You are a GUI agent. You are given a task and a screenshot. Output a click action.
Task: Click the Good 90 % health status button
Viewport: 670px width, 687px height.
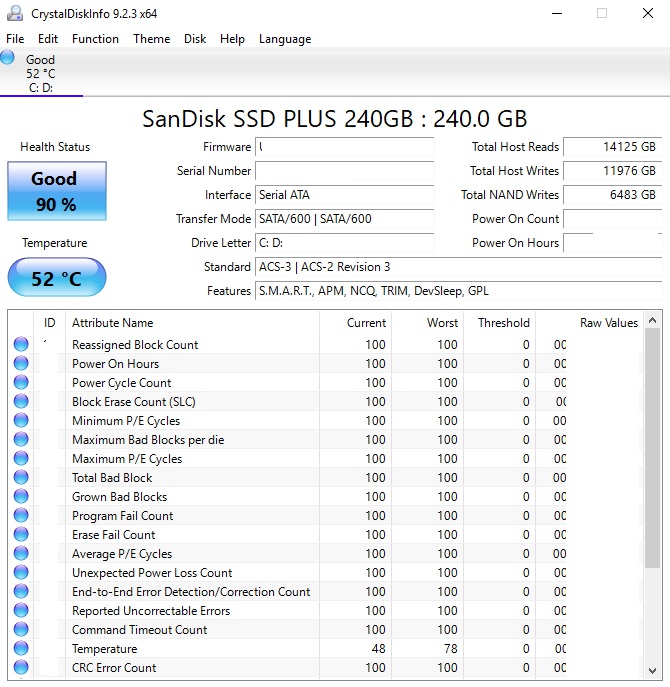pyautogui.click(x=57, y=191)
